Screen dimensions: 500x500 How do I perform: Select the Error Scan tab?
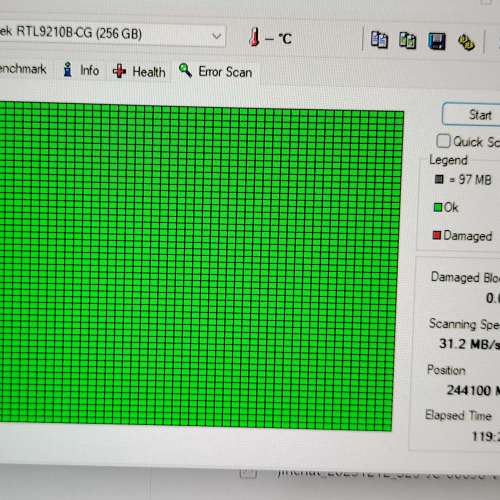[216, 71]
